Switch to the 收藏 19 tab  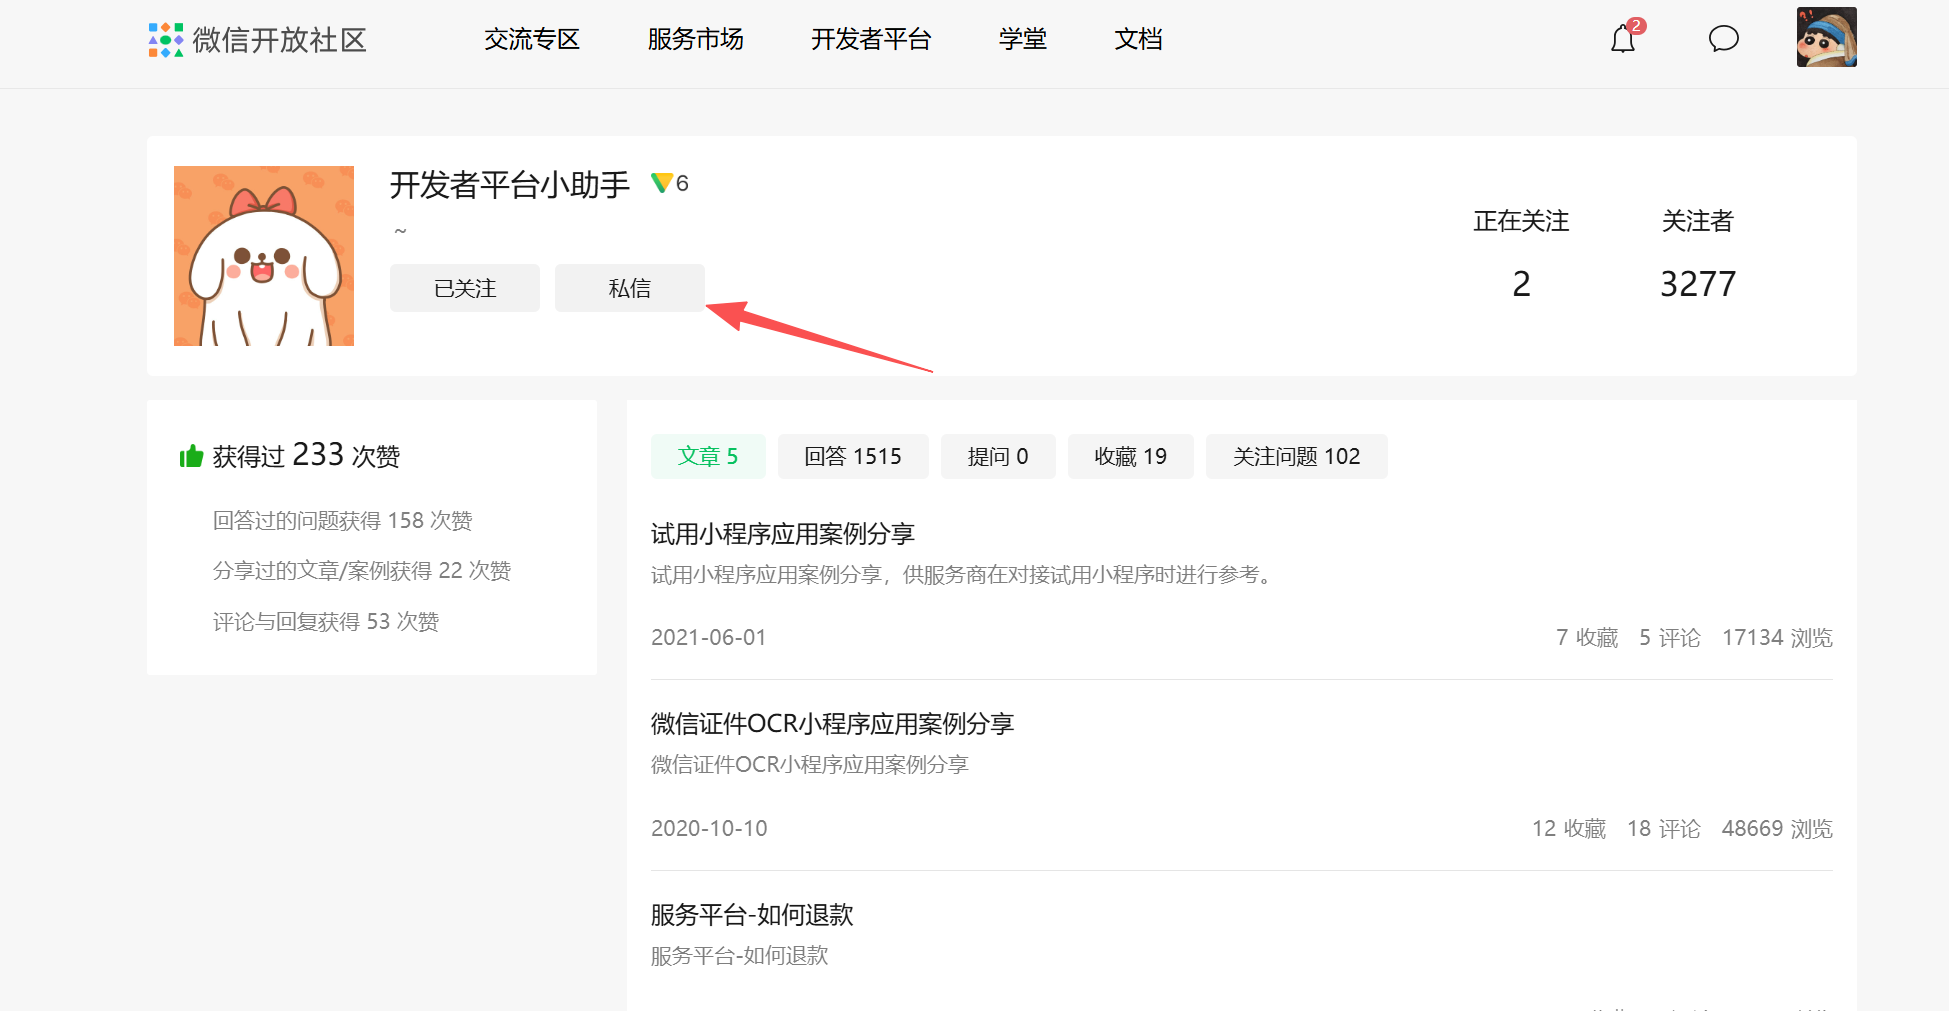pyautogui.click(x=1131, y=456)
